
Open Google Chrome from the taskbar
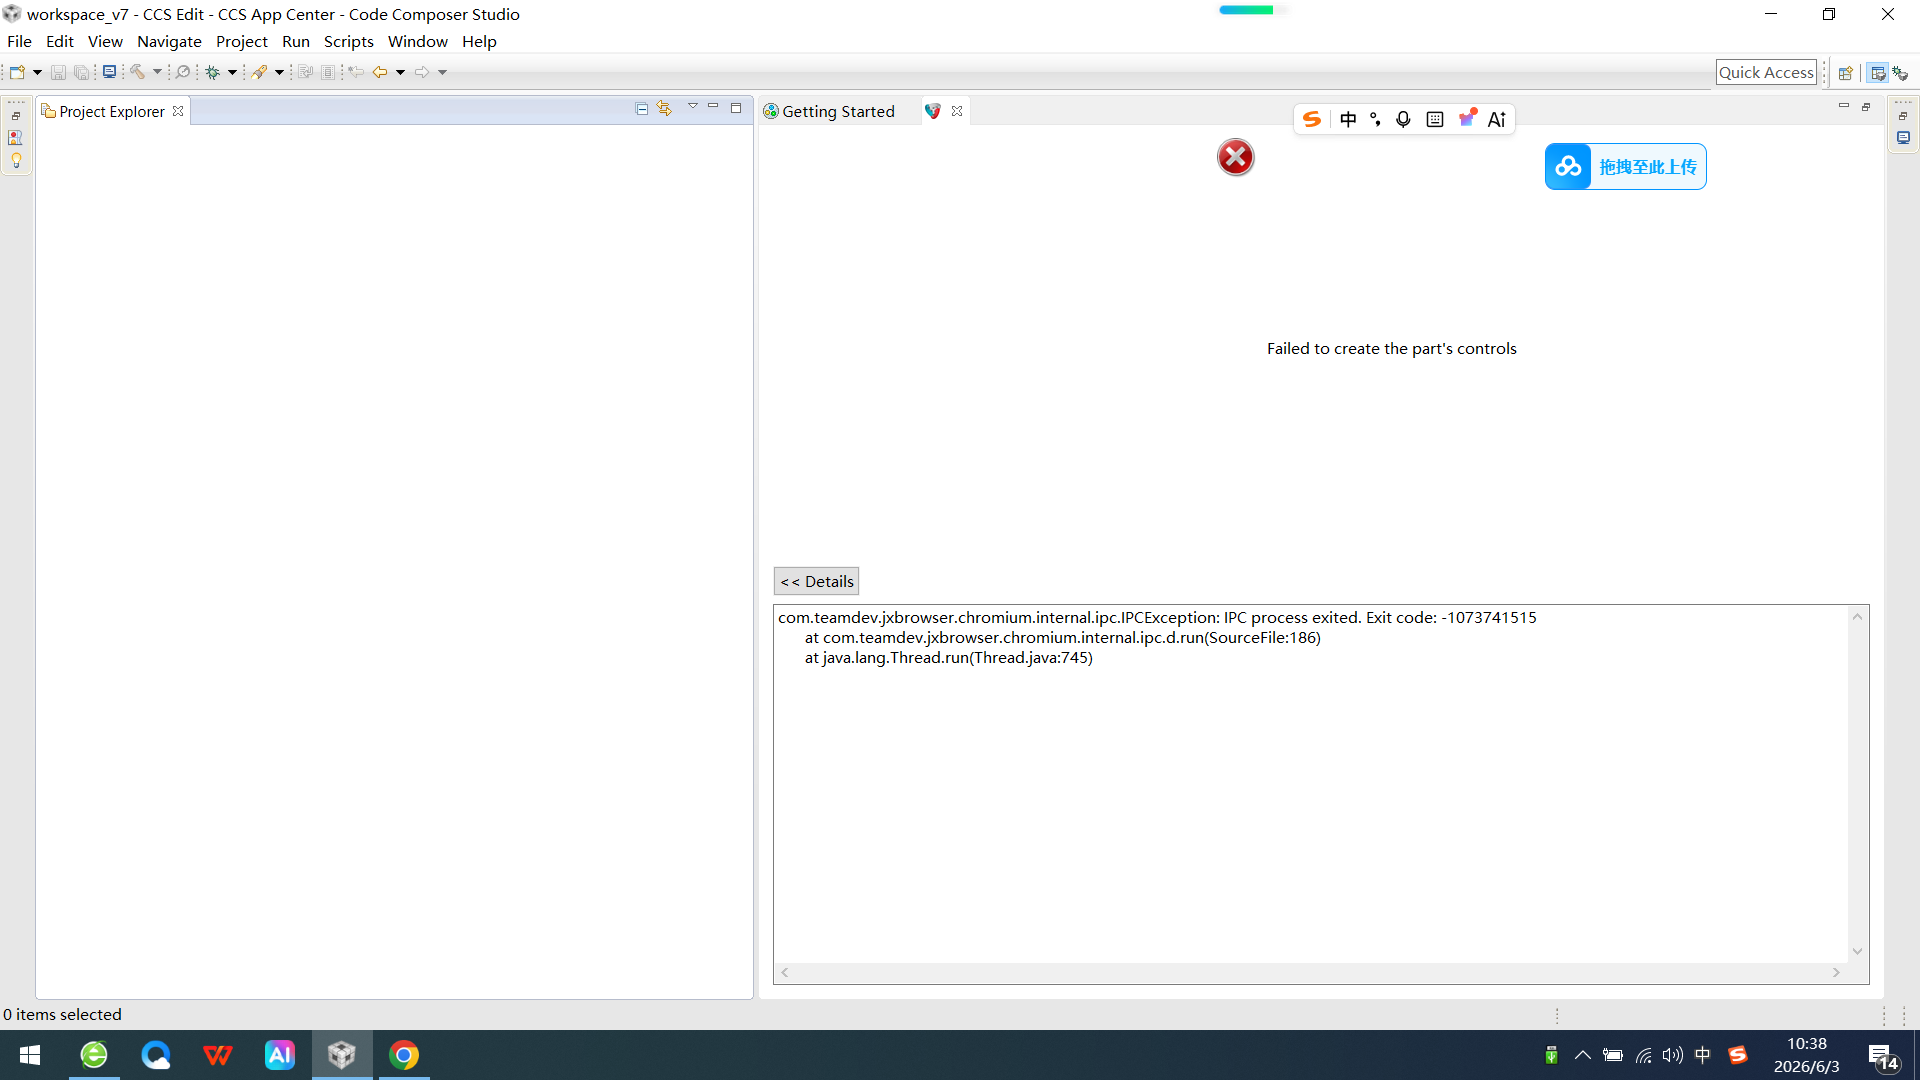click(404, 1055)
